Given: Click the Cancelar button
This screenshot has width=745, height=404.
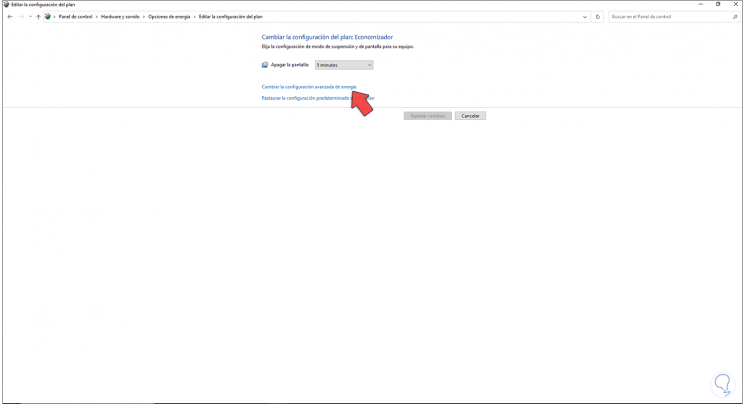Looking at the screenshot, I should coord(470,116).
